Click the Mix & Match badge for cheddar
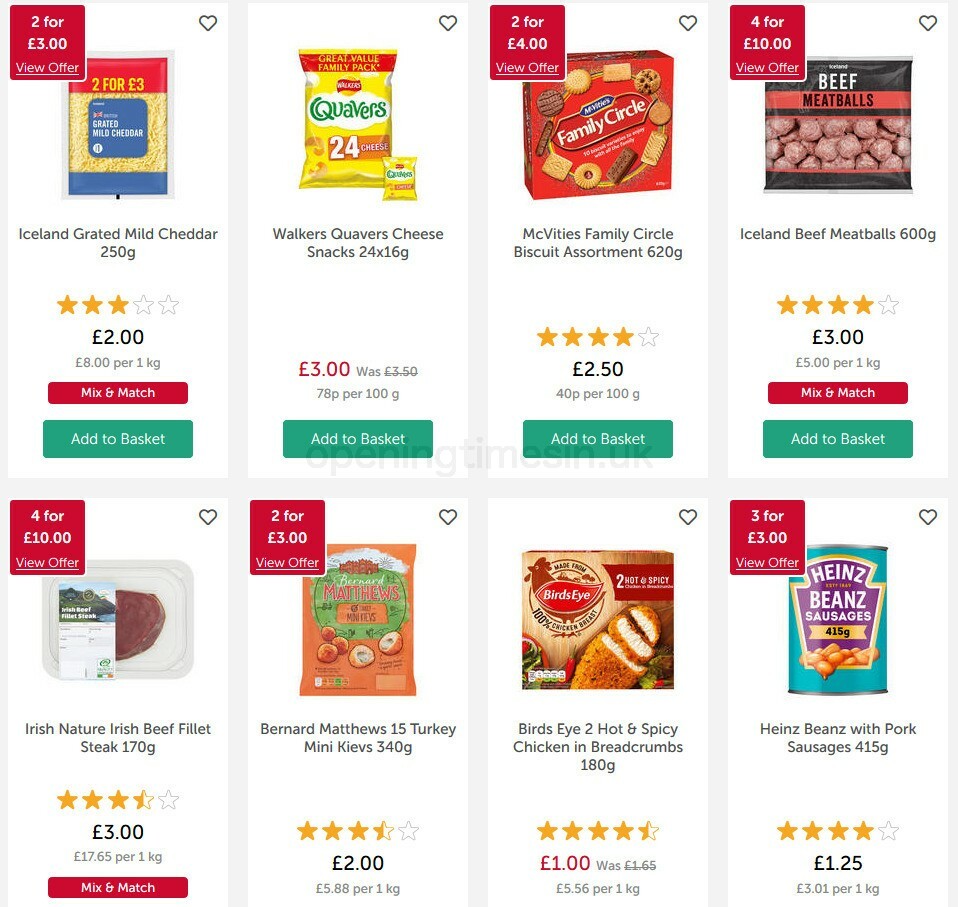The width and height of the screenshot is (958, 907). [x=117, y=392]
